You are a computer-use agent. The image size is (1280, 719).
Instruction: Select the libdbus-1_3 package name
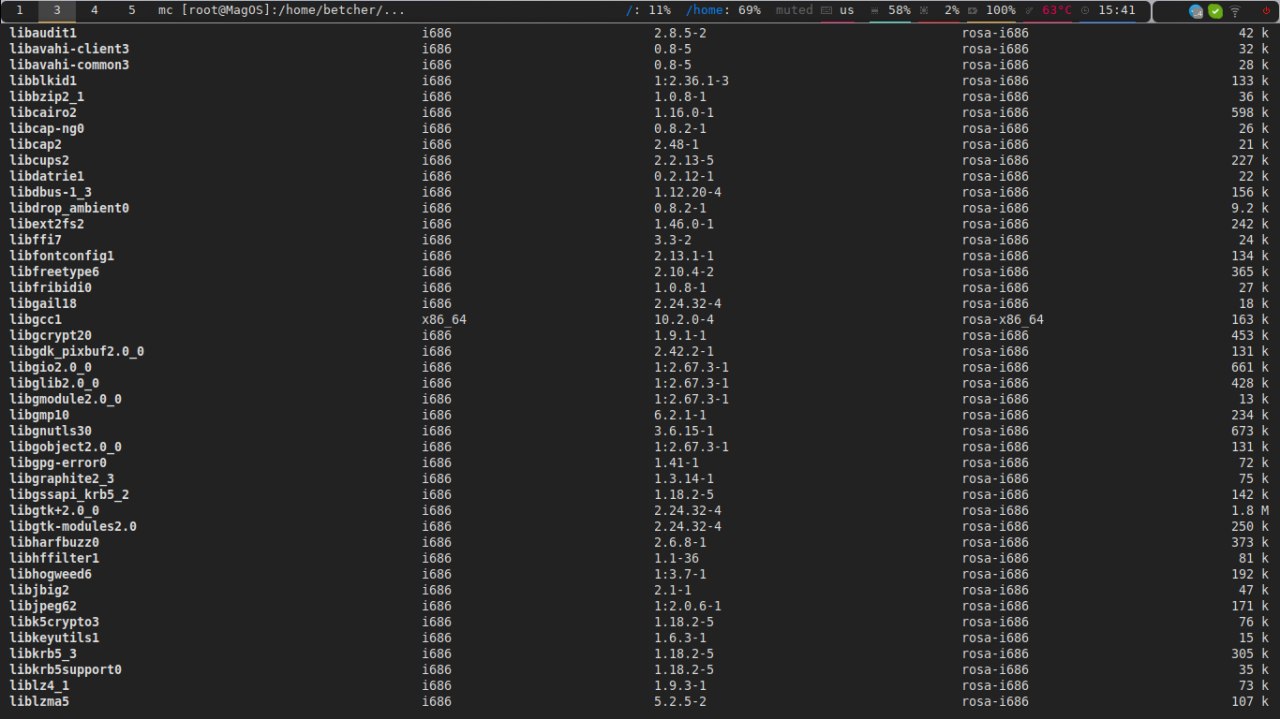pyautogui.click(x=51, y=192)
